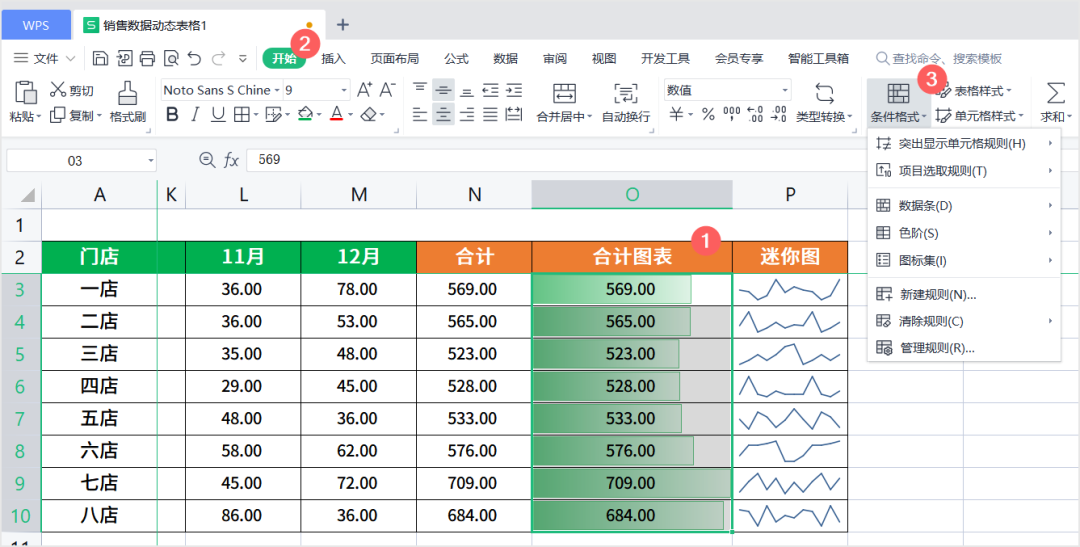1080x547 pixels.
Task: Click the font color red A swatch
Action: coord(337,115)
